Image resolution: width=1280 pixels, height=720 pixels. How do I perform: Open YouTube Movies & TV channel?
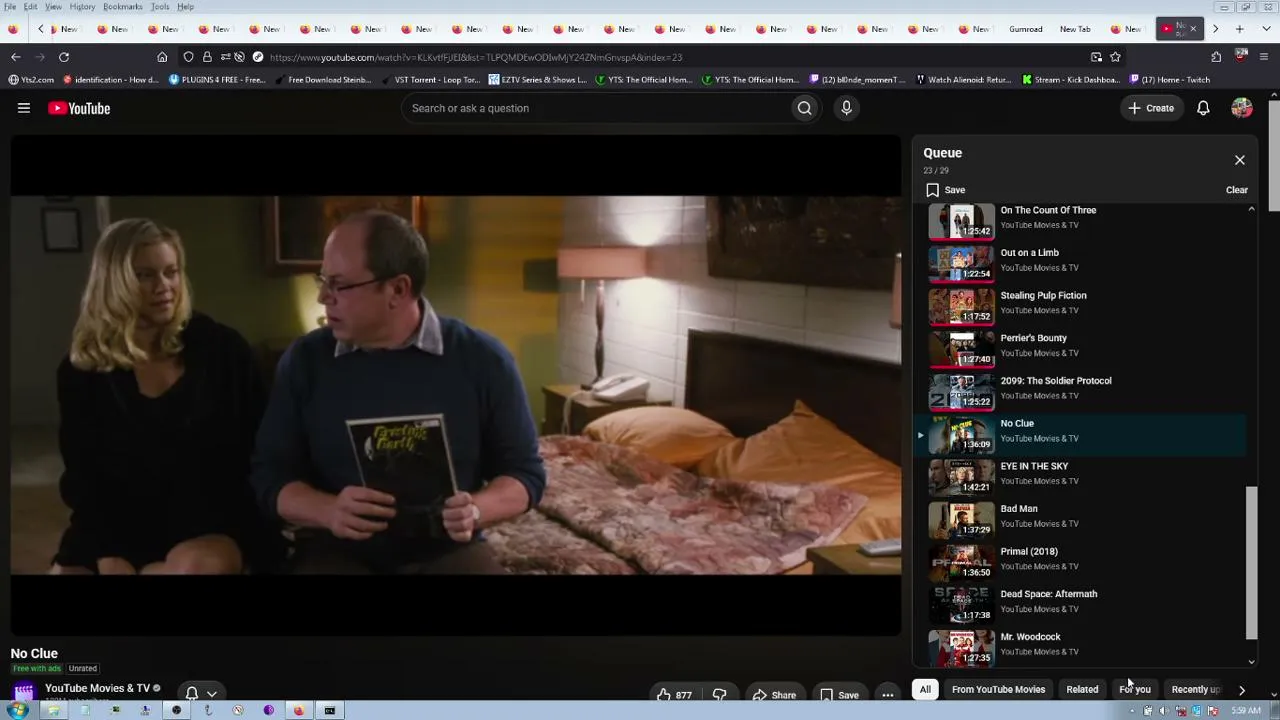click(x=97, y=688)
